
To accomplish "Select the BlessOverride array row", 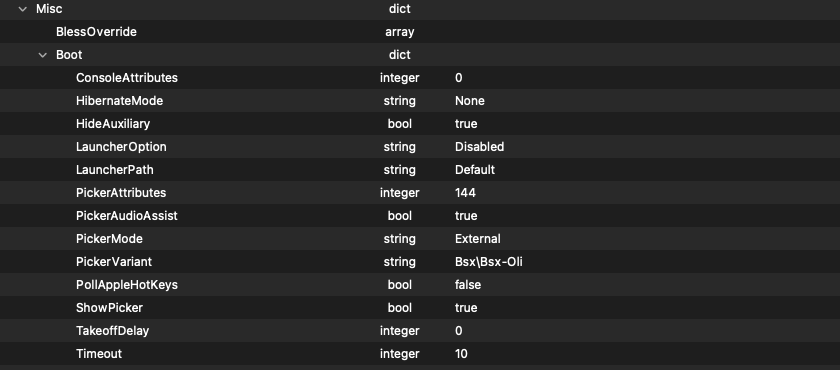I will point(420,32).
